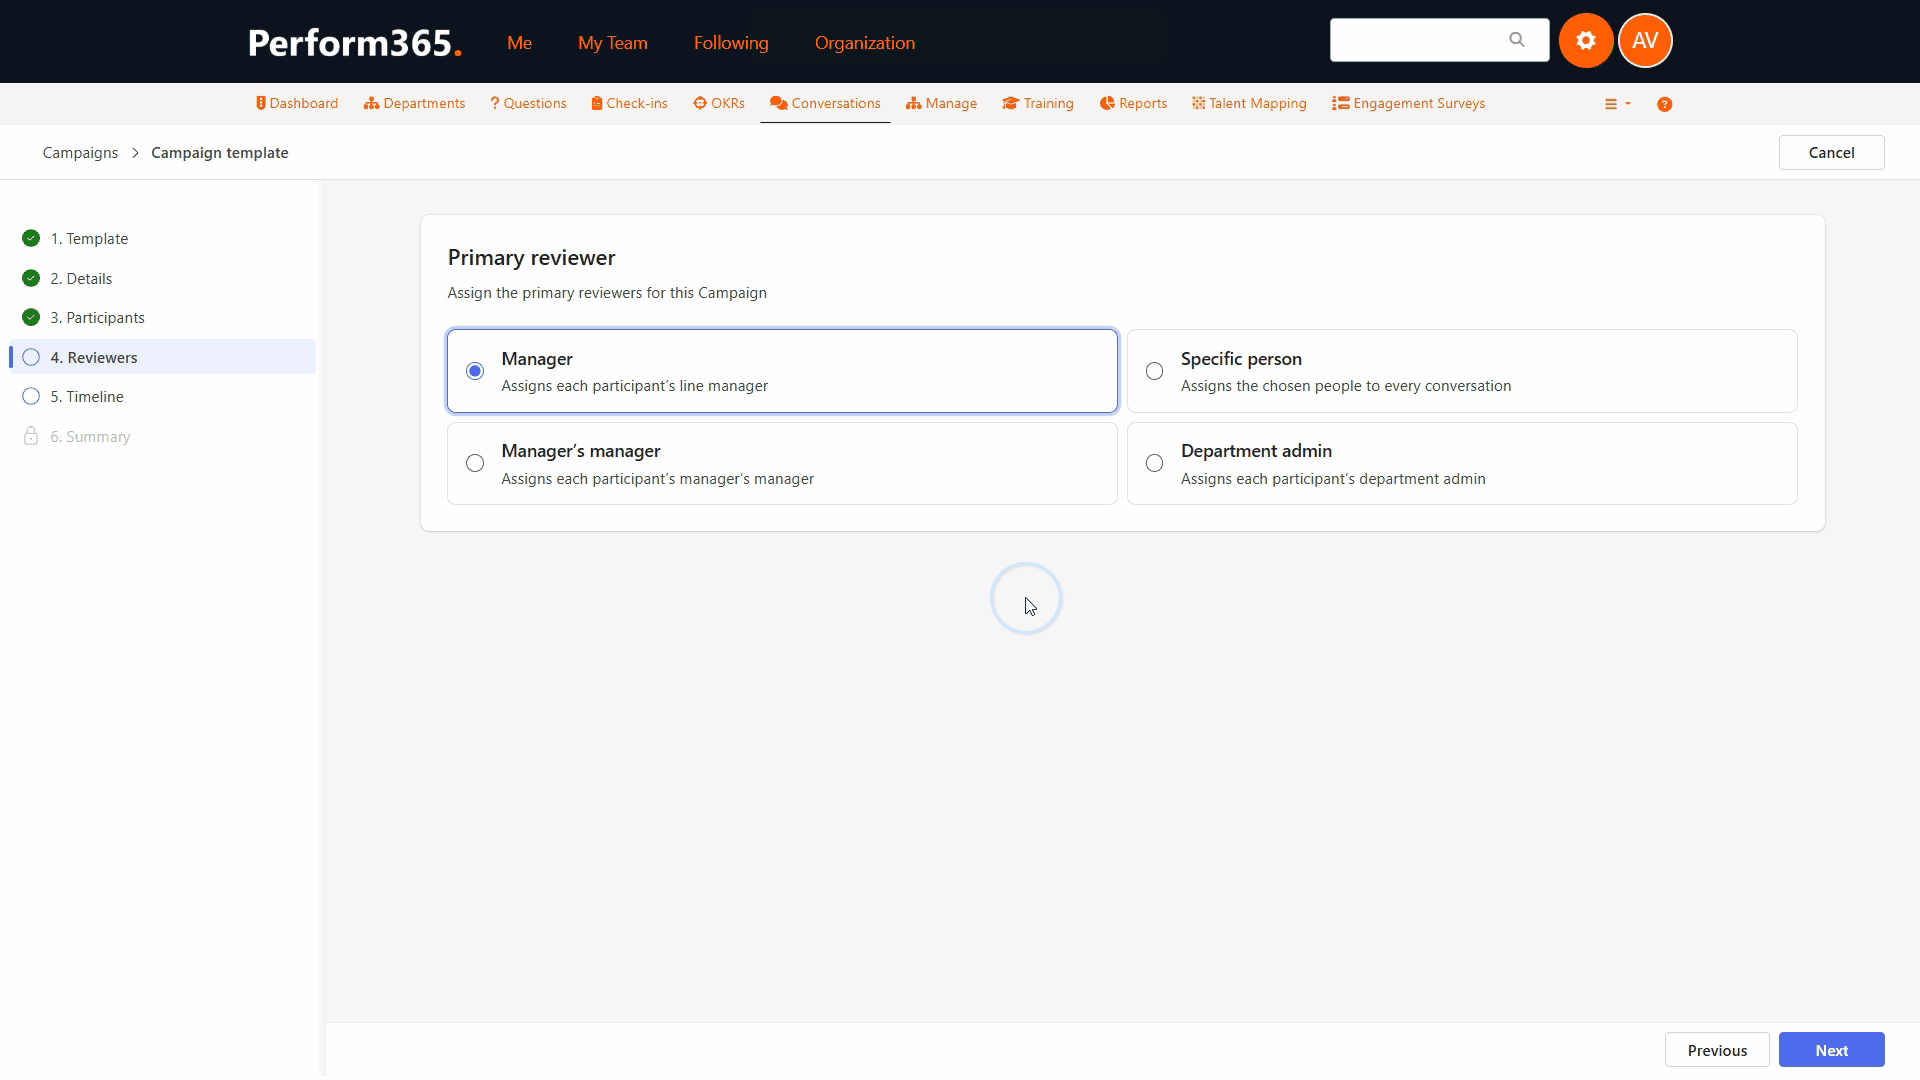This screenshot has height=1080, width=1920.
Task: Open the Departments section
Action: click(x=414, y=104)
